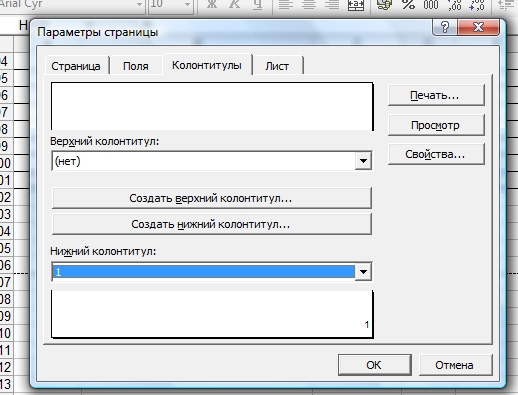Click the Italic (К) toolbar icon
The height and width of the screenshot is (395, 518).
tap(234, 5)
